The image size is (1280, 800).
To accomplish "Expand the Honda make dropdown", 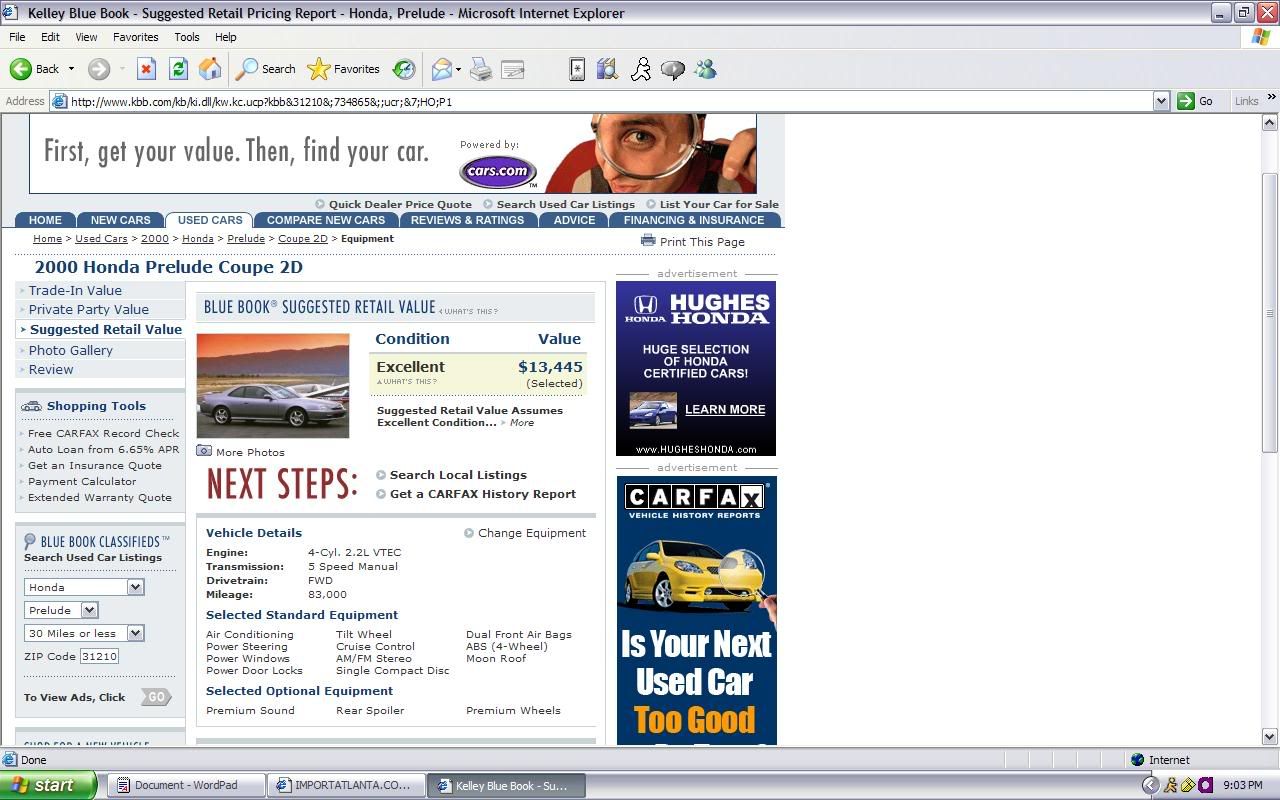I will point(135,587).
